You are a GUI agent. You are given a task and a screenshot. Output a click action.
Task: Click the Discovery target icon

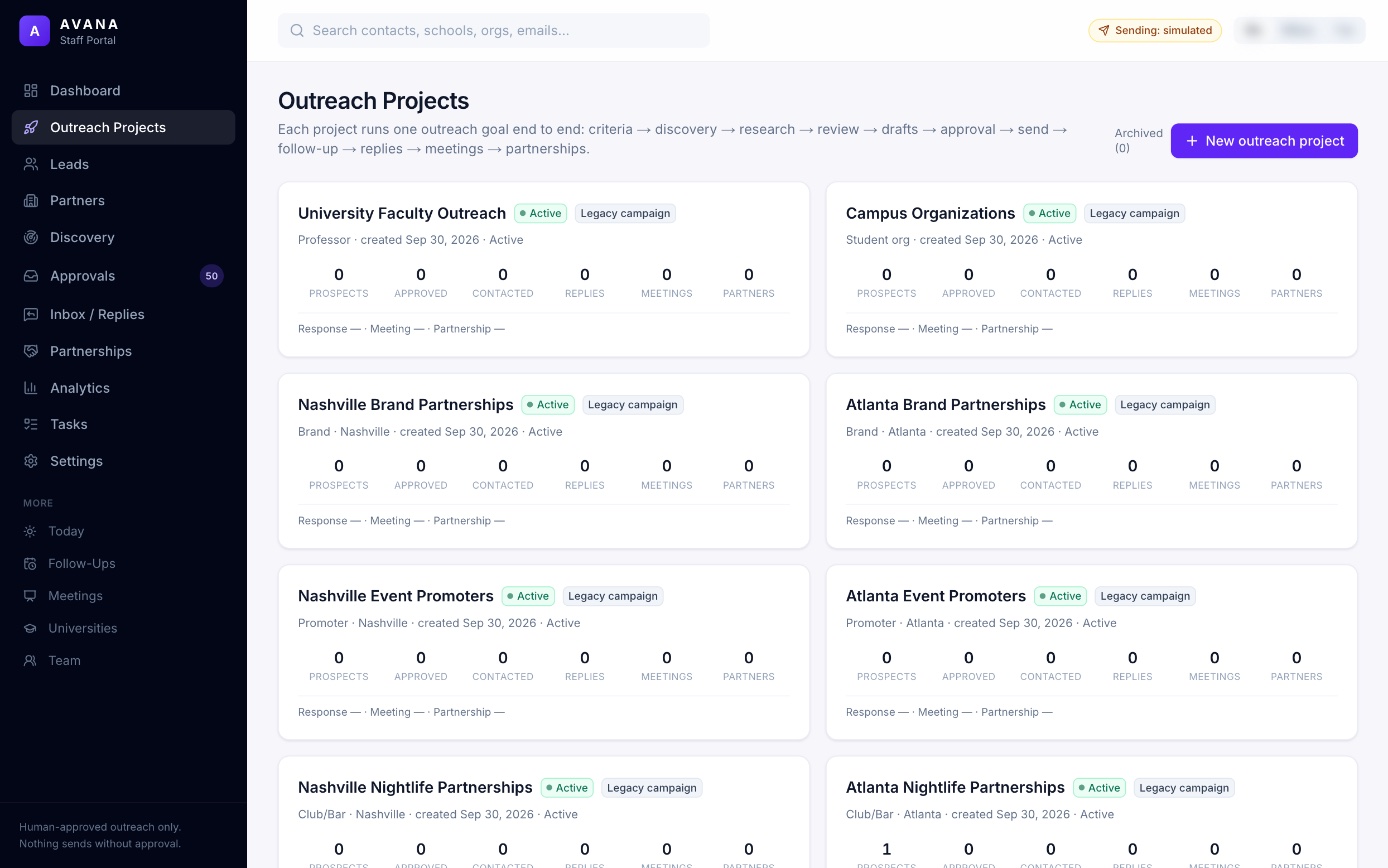pos(31,237)
